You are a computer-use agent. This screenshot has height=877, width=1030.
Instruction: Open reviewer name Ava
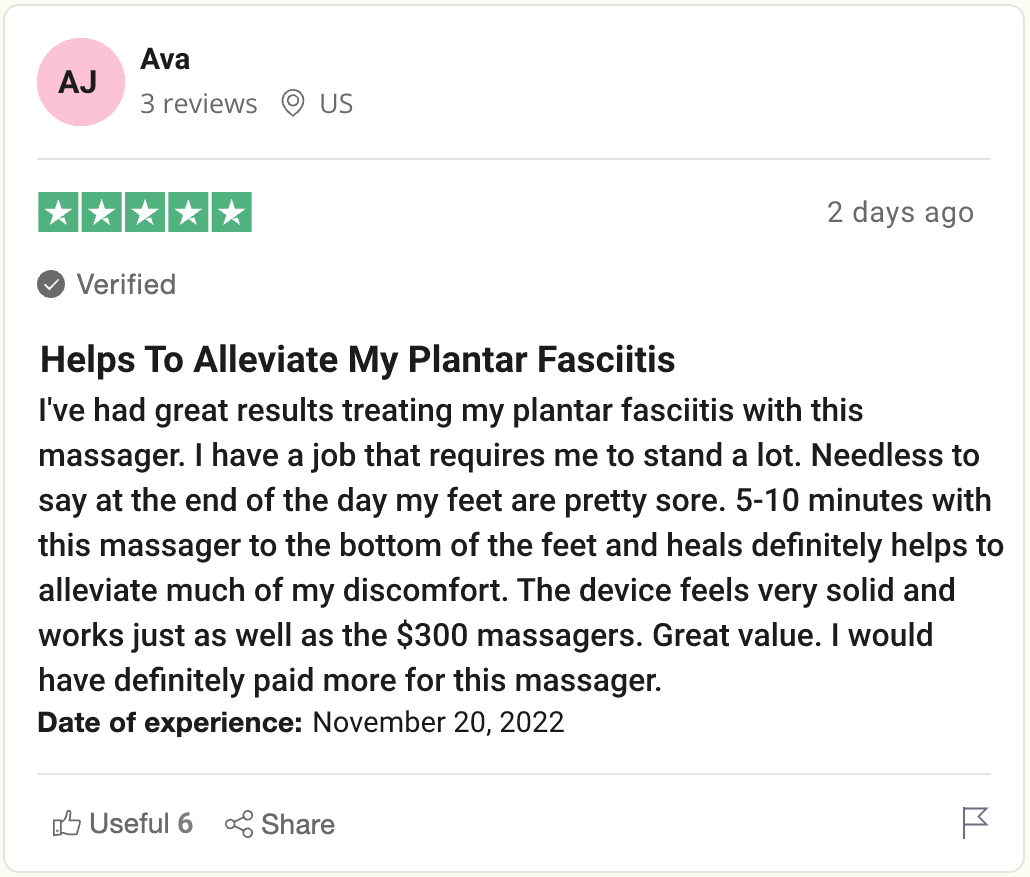165,59
